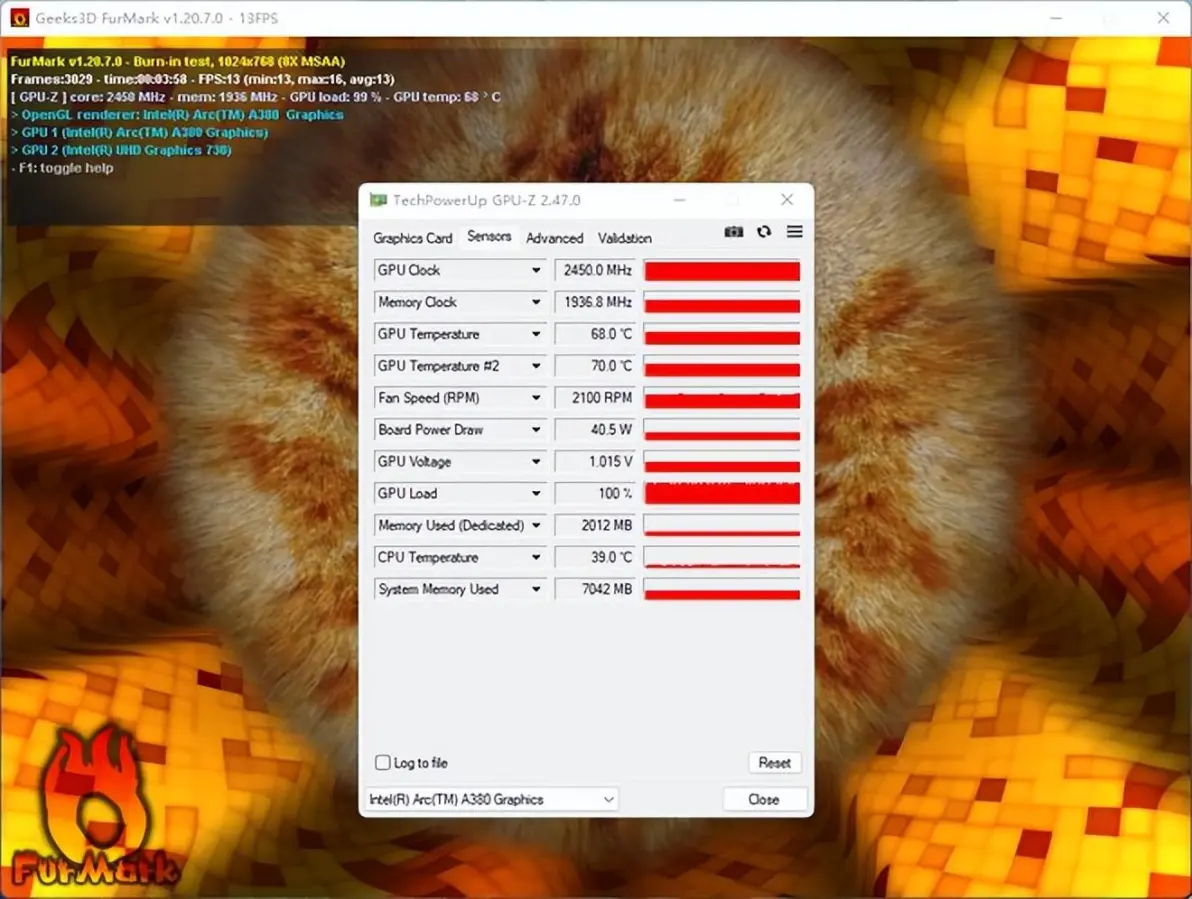Click the Board Power Draw graph
The height and width of the screenshot is (899, 1192).
point(722,430)
